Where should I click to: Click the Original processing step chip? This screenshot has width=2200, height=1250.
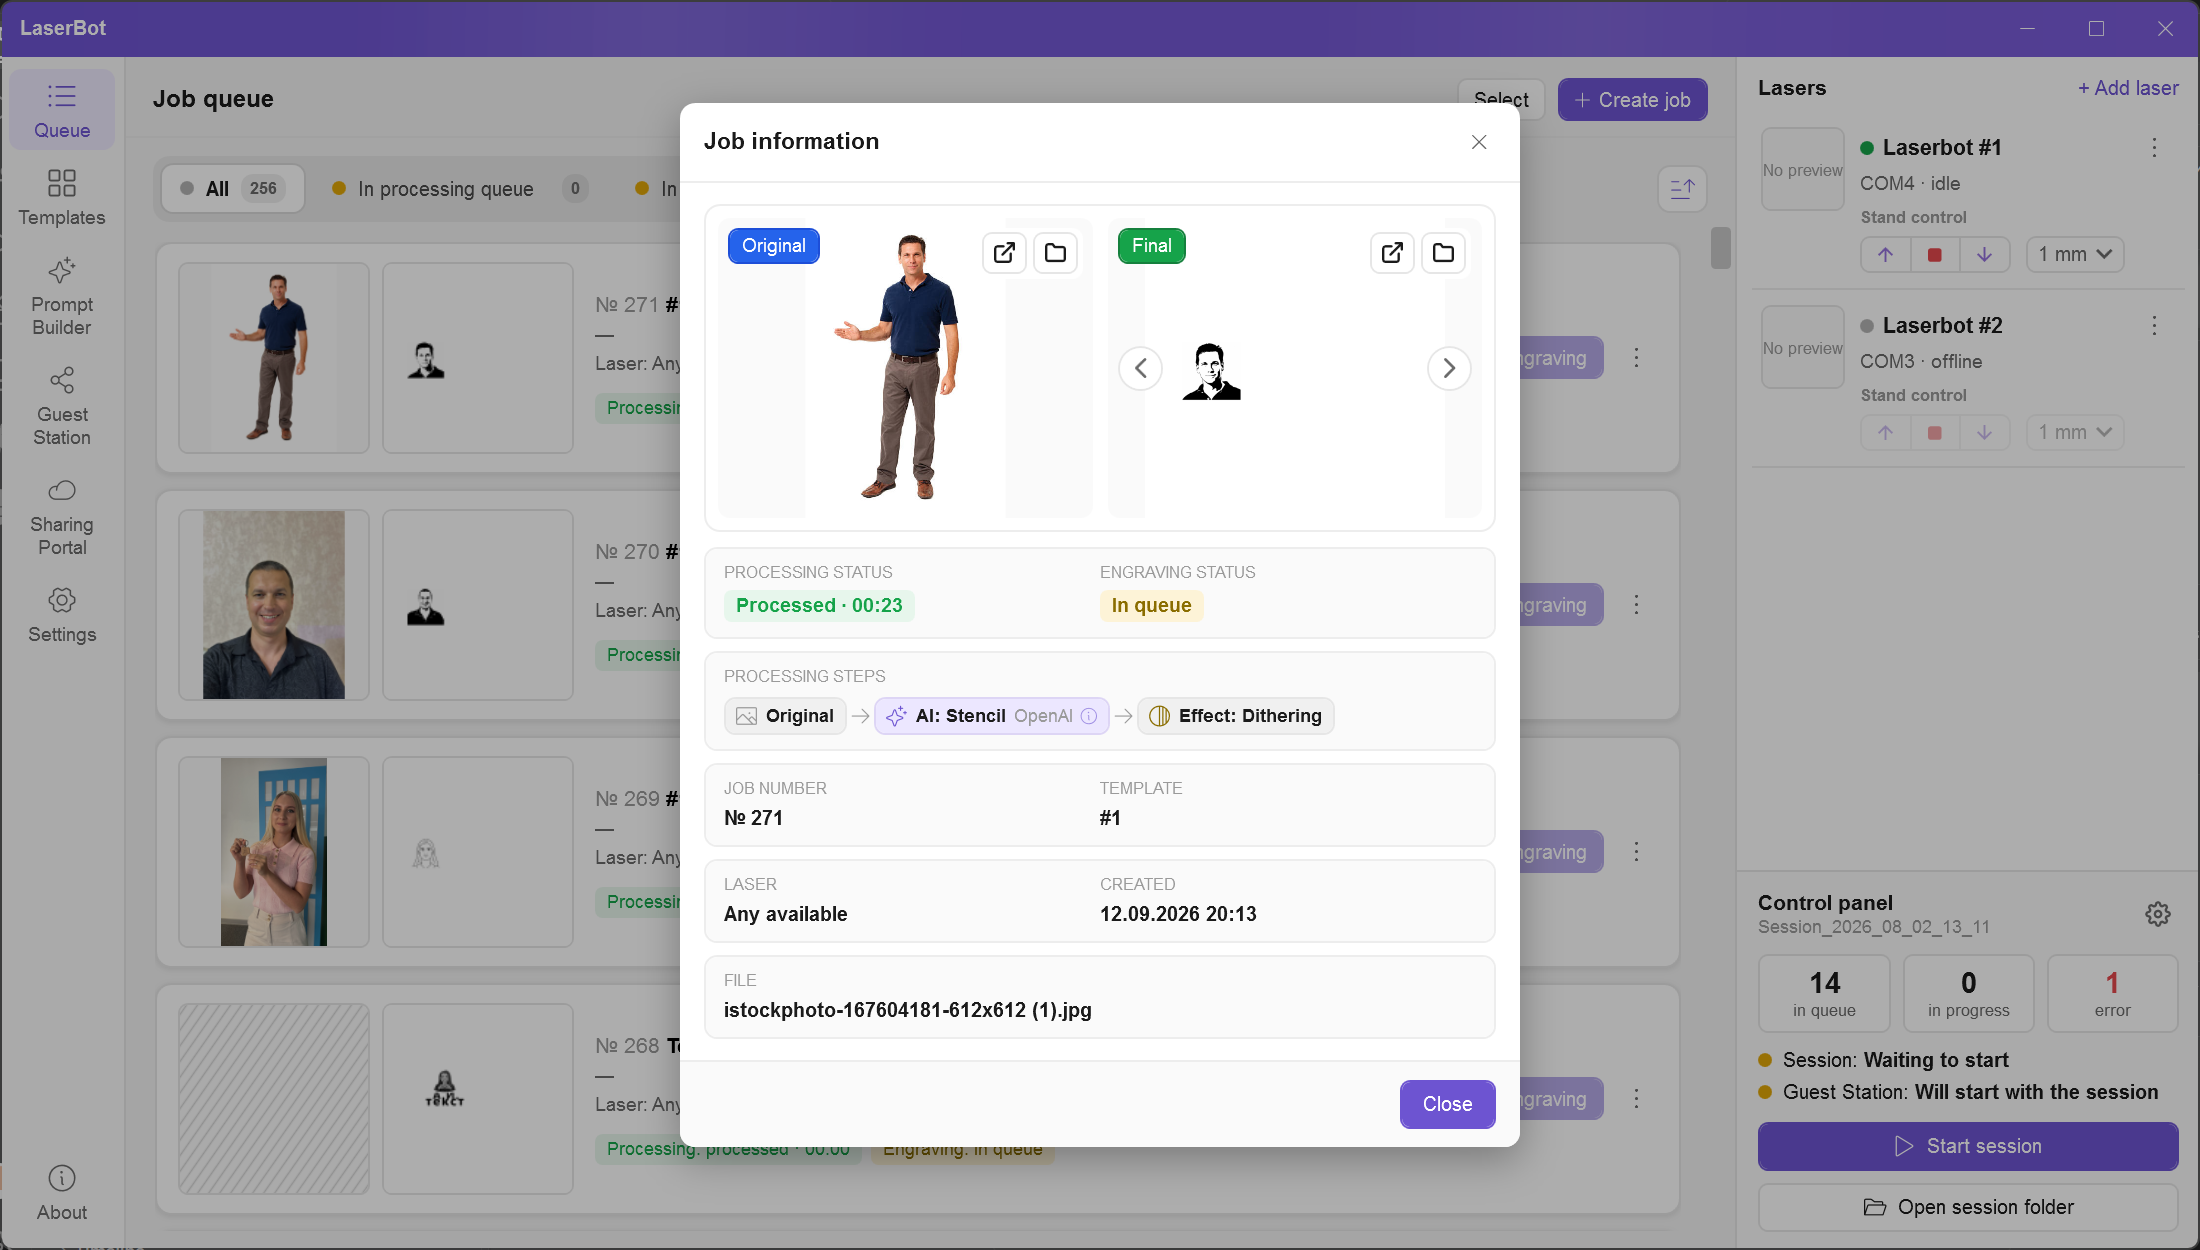(785, 716)
